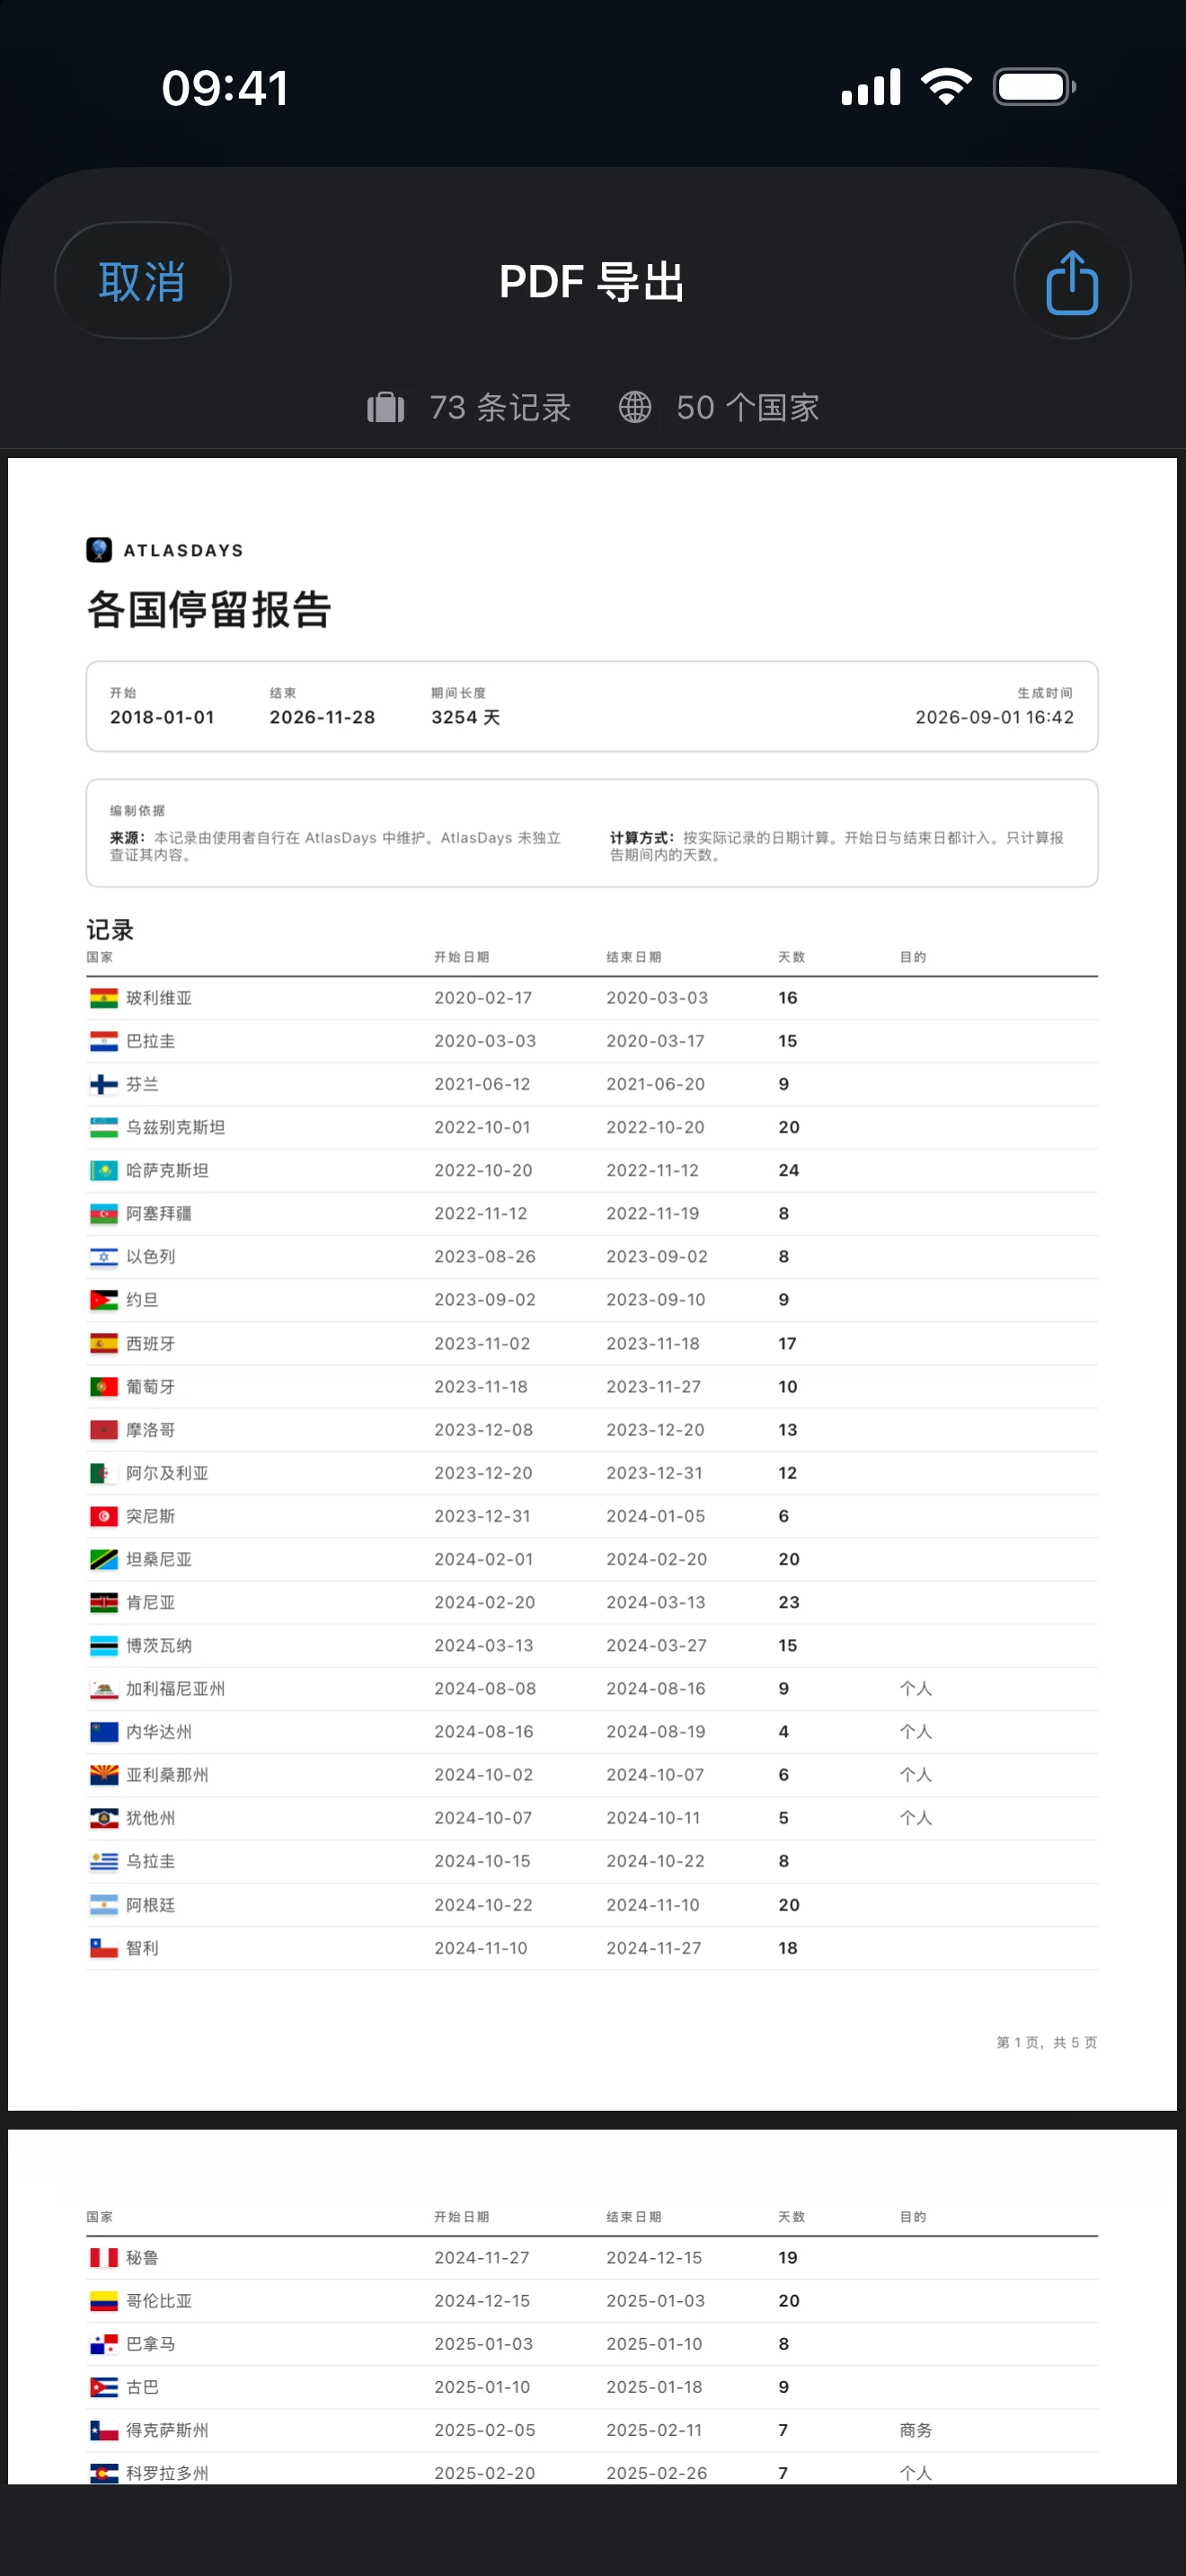Tap the Tunisia flag beside 突尼斯
This screenshot has width=1186, height=2576.
click(x=104, y=1516)
